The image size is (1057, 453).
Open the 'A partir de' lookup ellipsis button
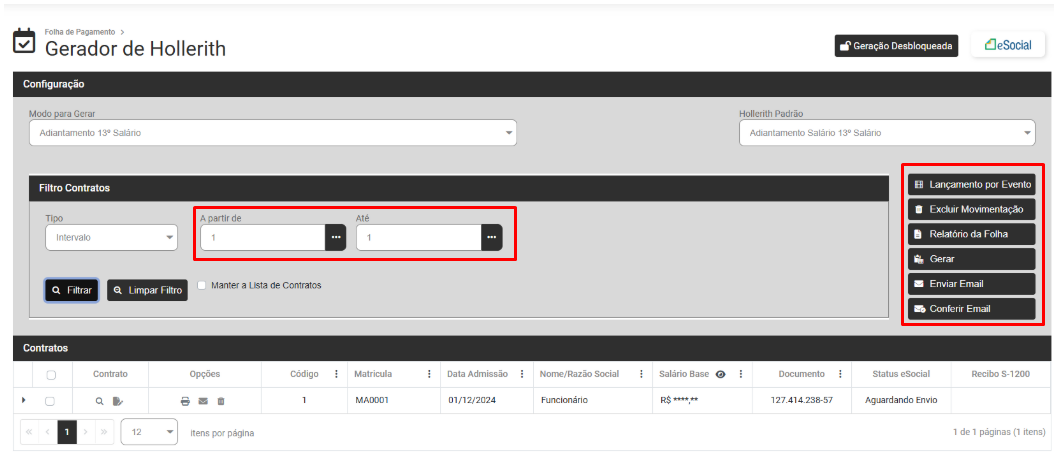click(336, 237)
